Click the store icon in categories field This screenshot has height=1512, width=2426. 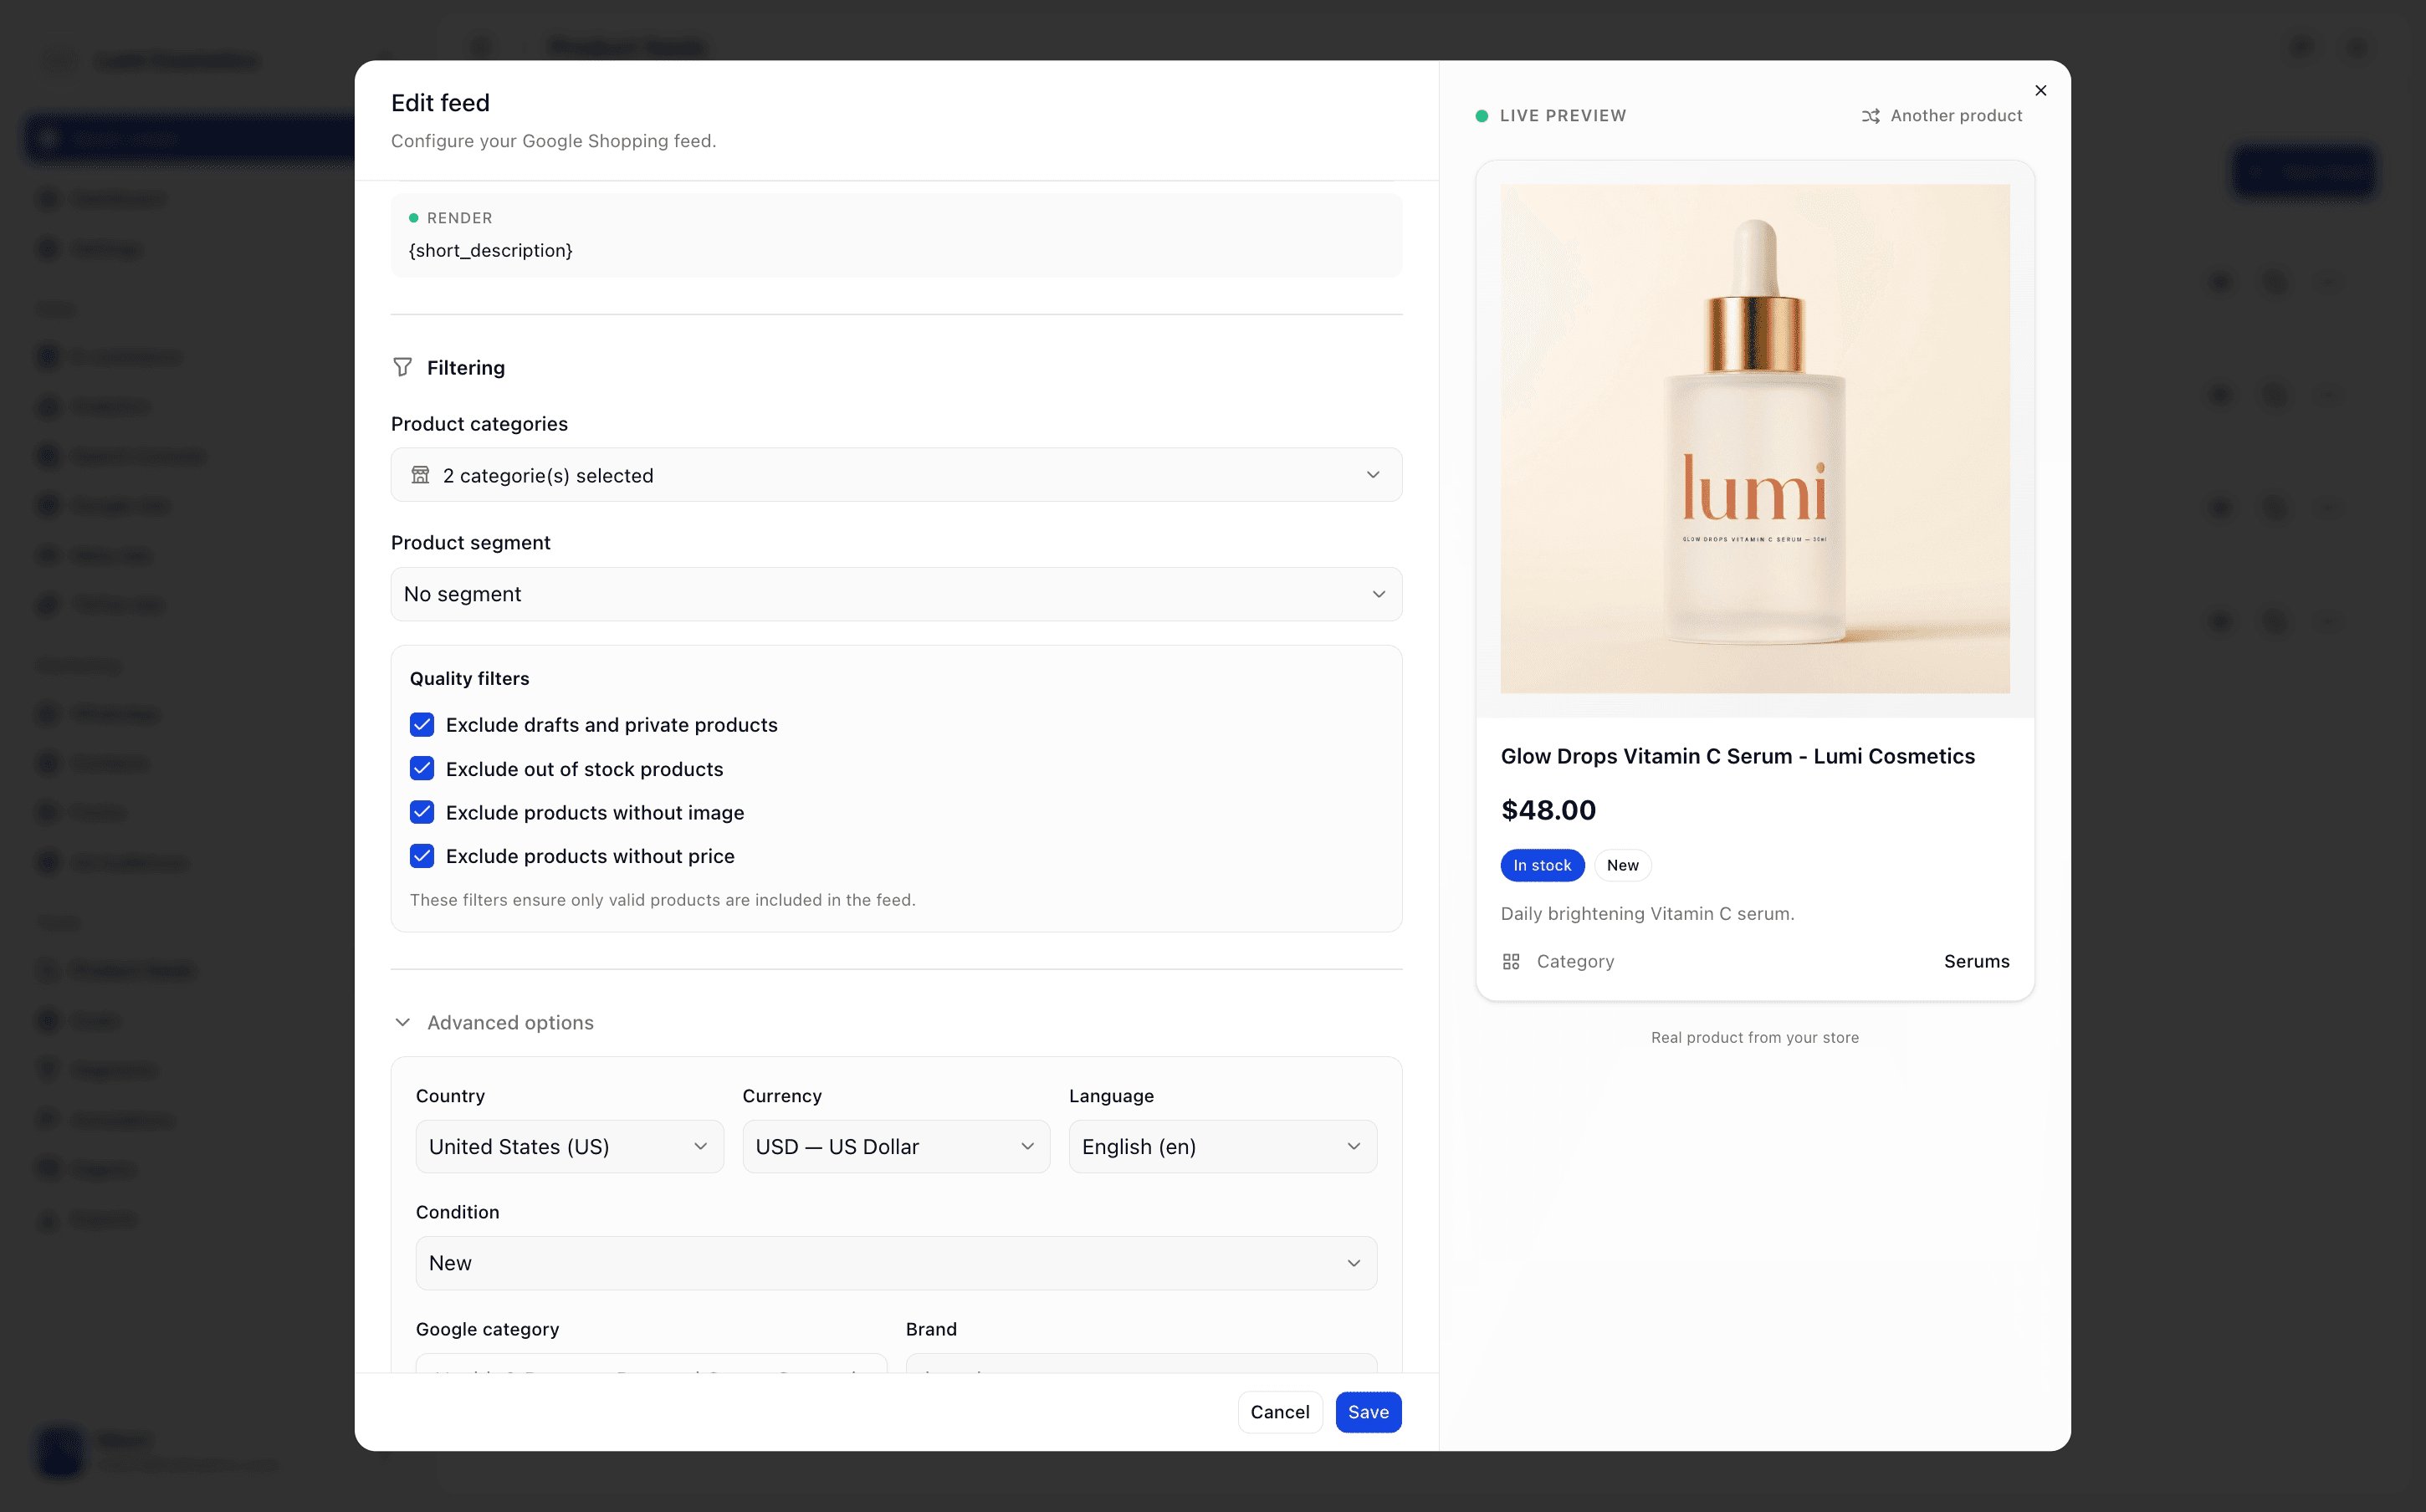421,475
